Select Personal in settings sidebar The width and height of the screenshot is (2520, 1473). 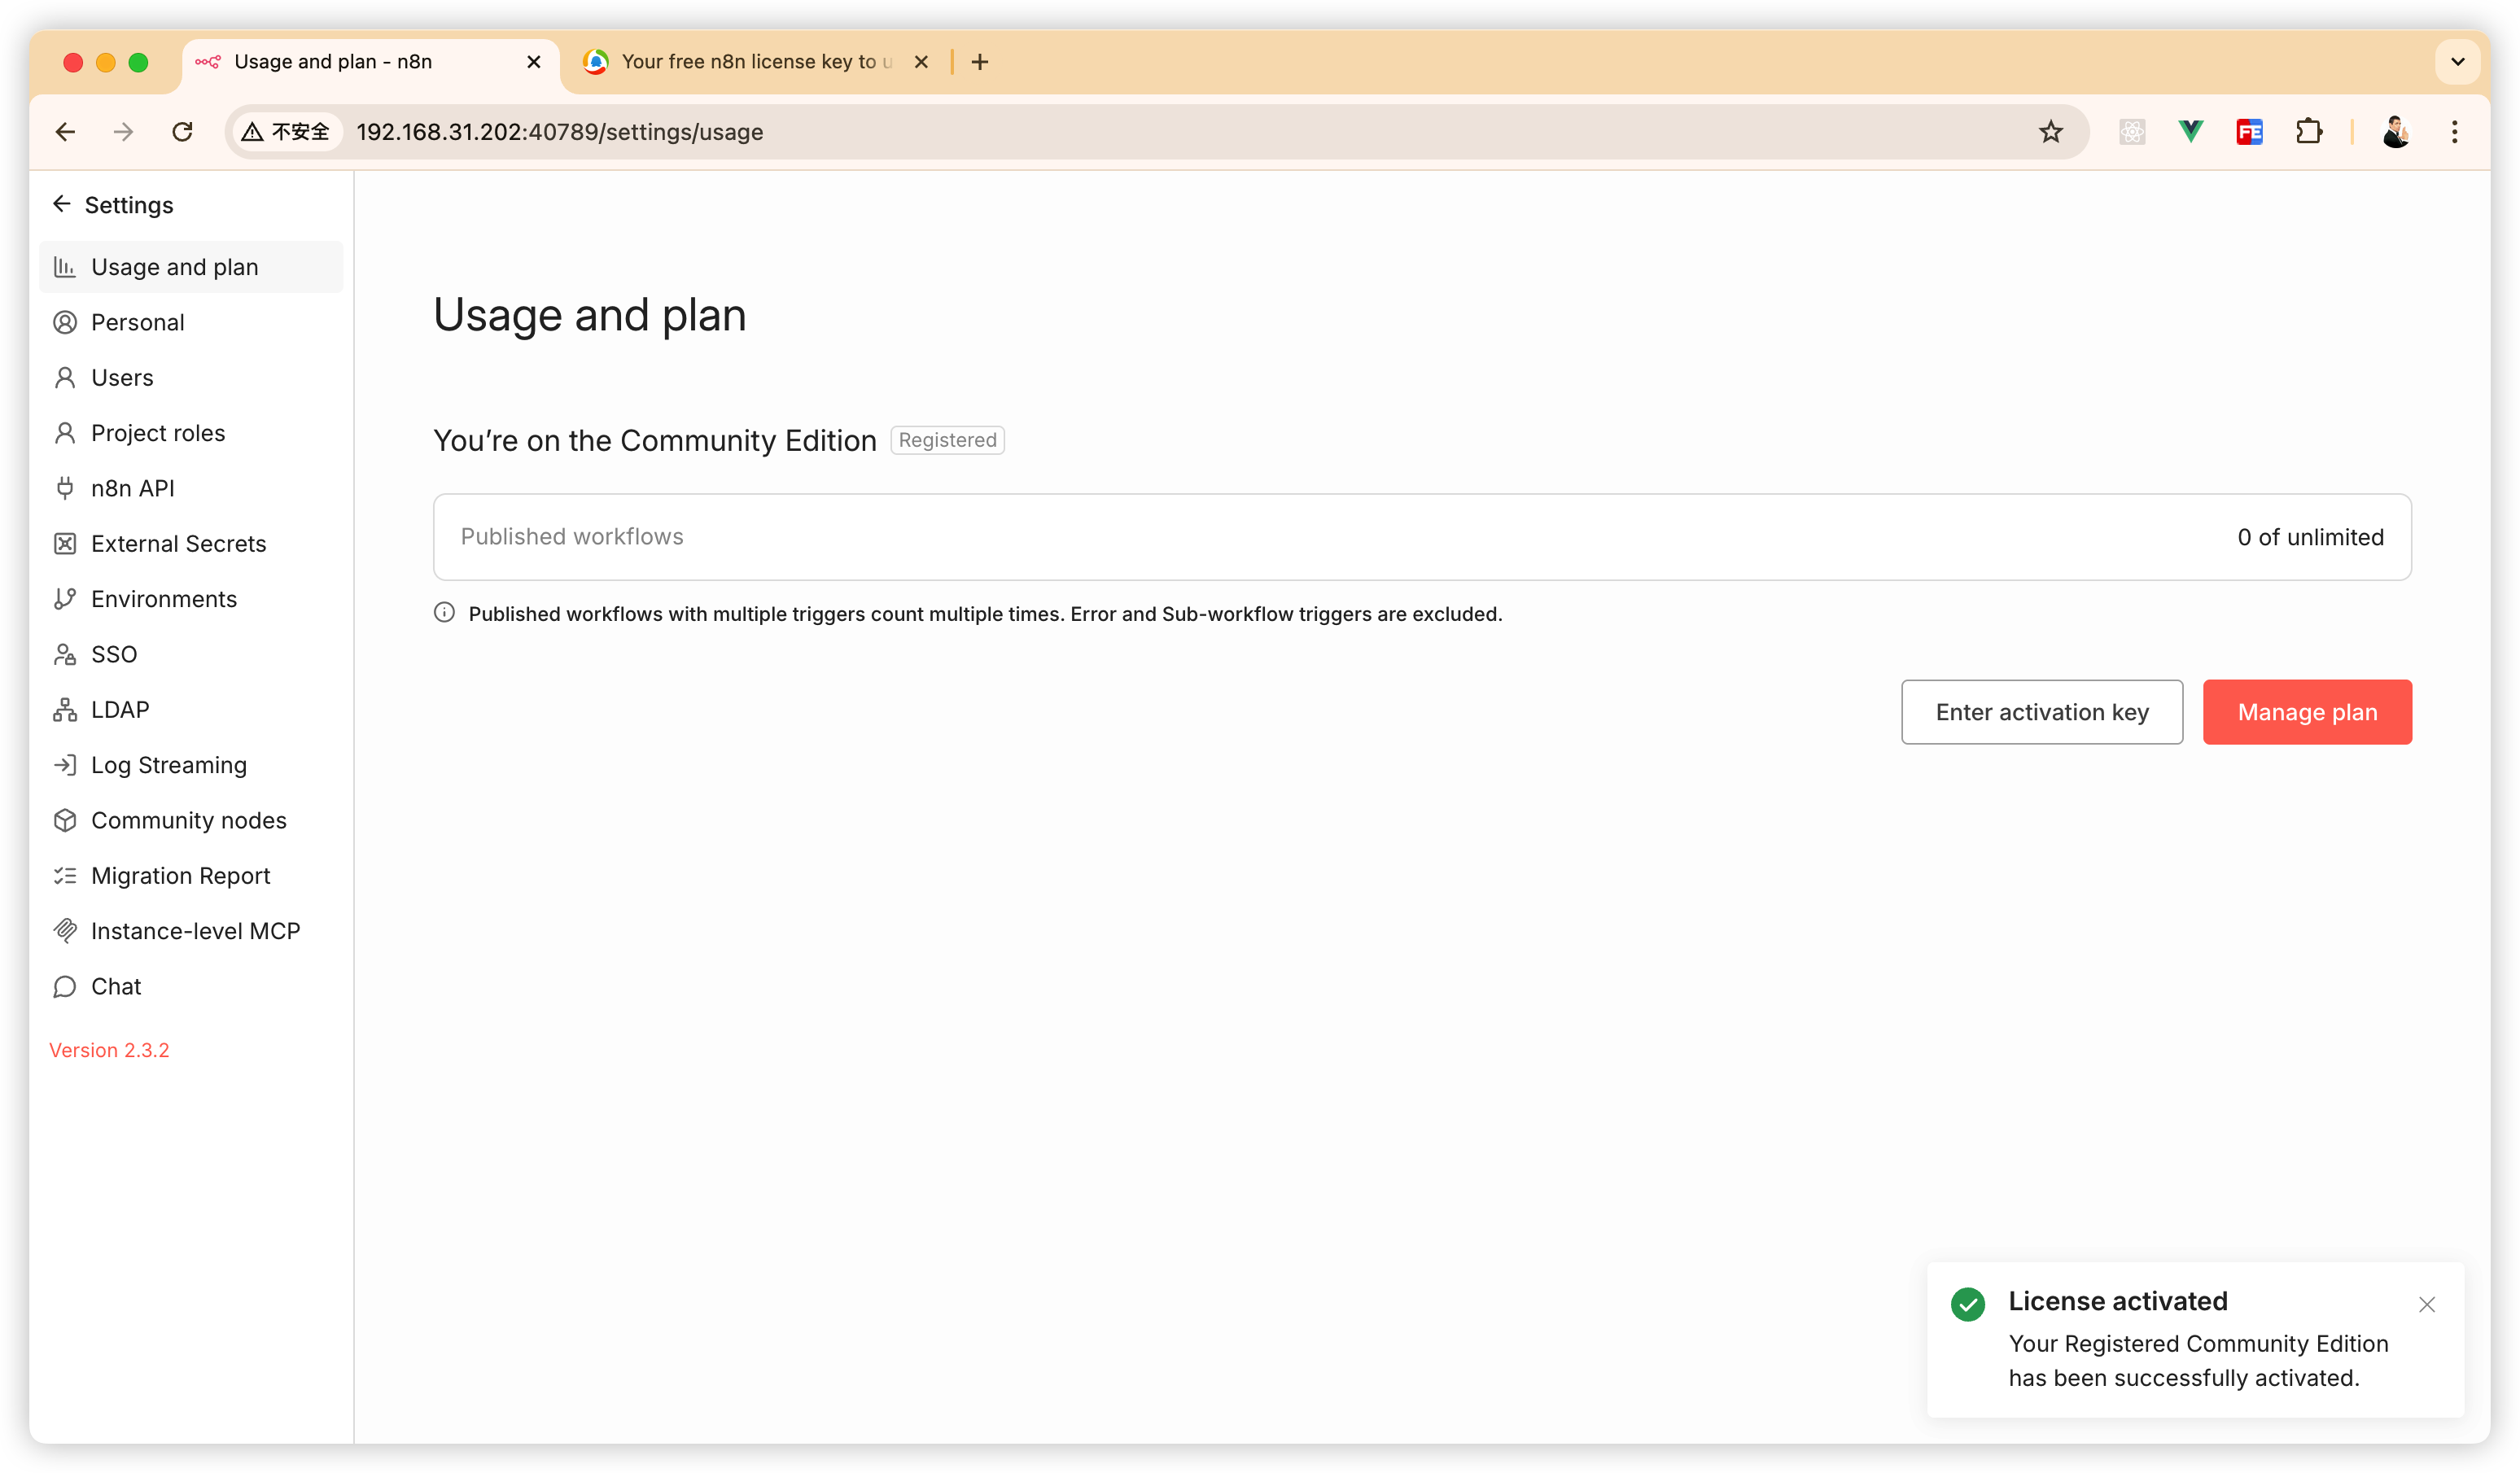[x=137, y=322]
